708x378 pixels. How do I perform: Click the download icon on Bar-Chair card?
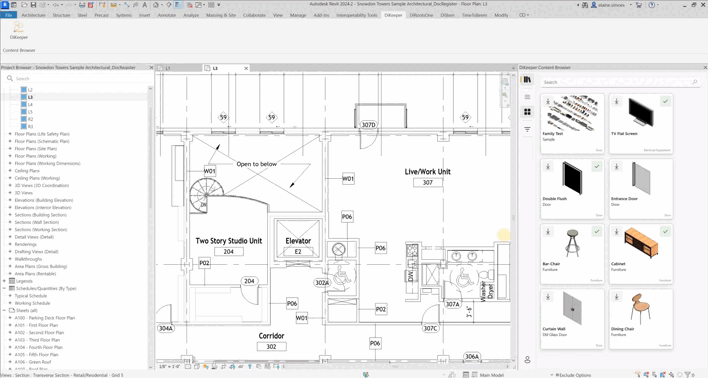click(548, 232)
